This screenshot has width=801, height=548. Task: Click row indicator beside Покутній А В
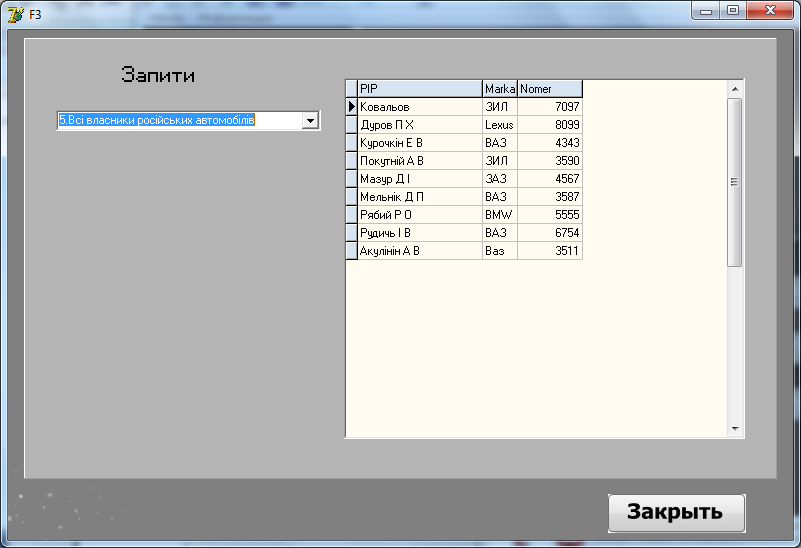351,161
